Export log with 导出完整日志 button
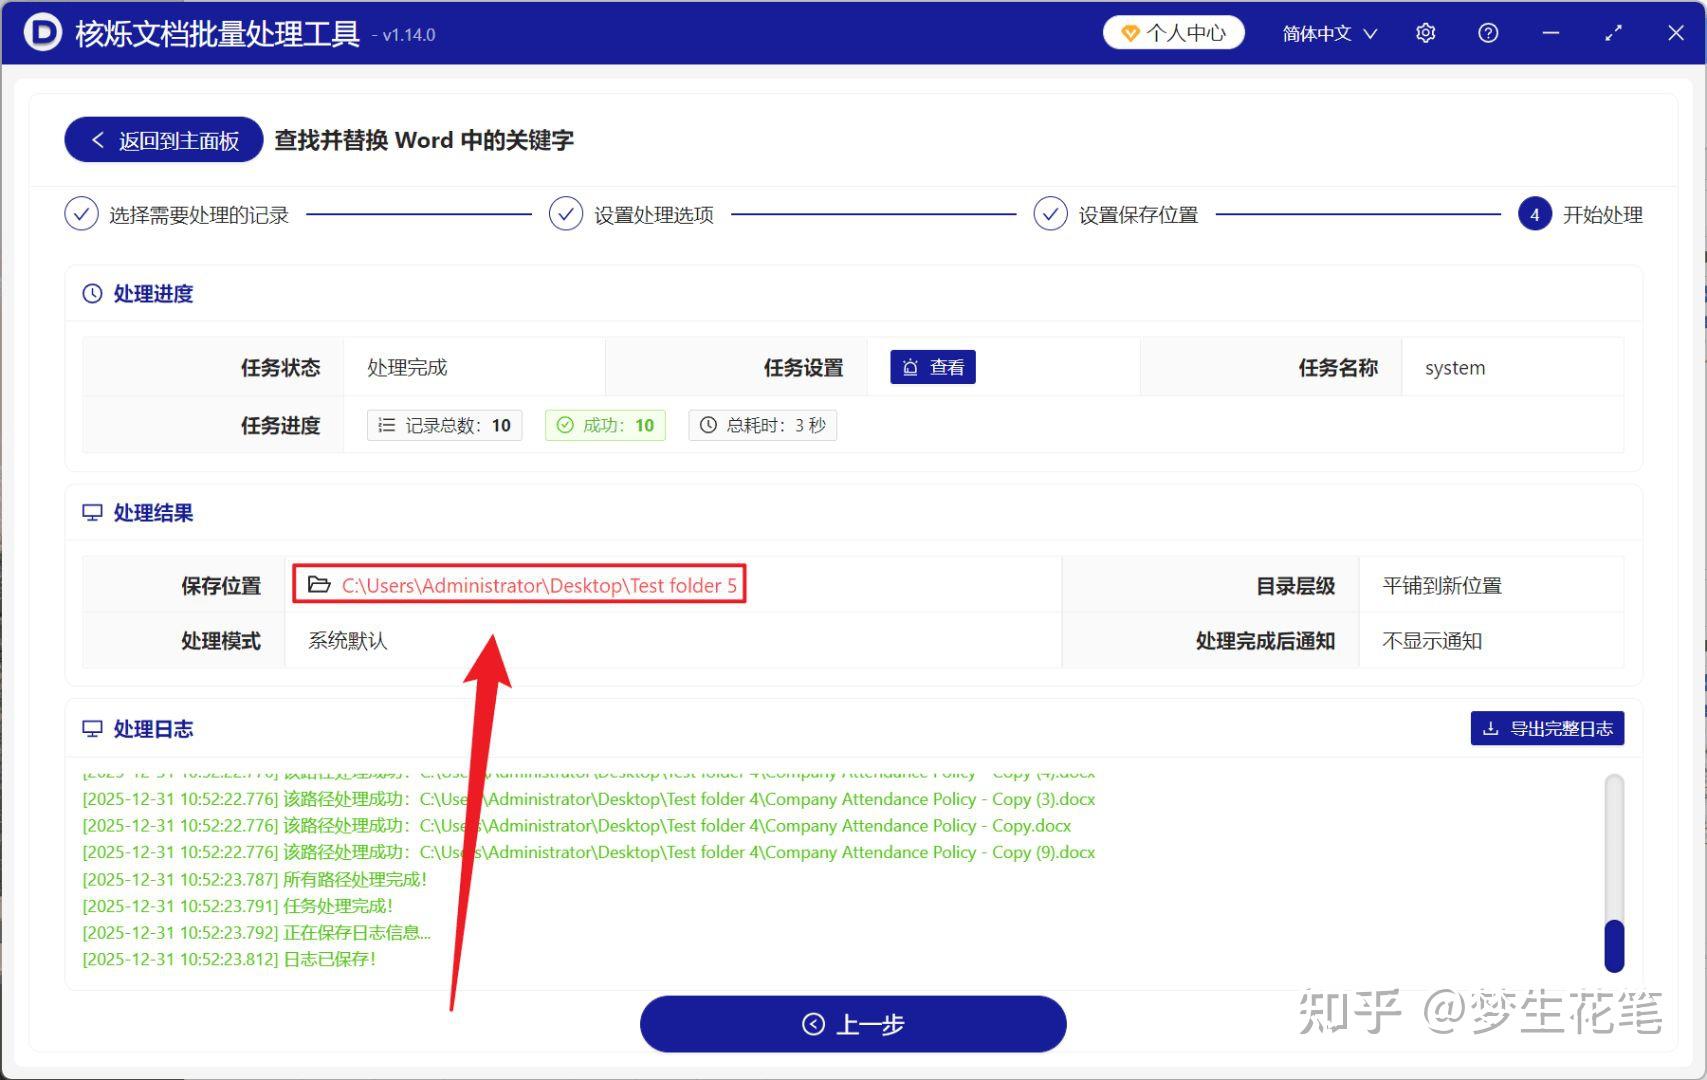Viewport: 1707px width, 1080px height. coord(1547,729)
